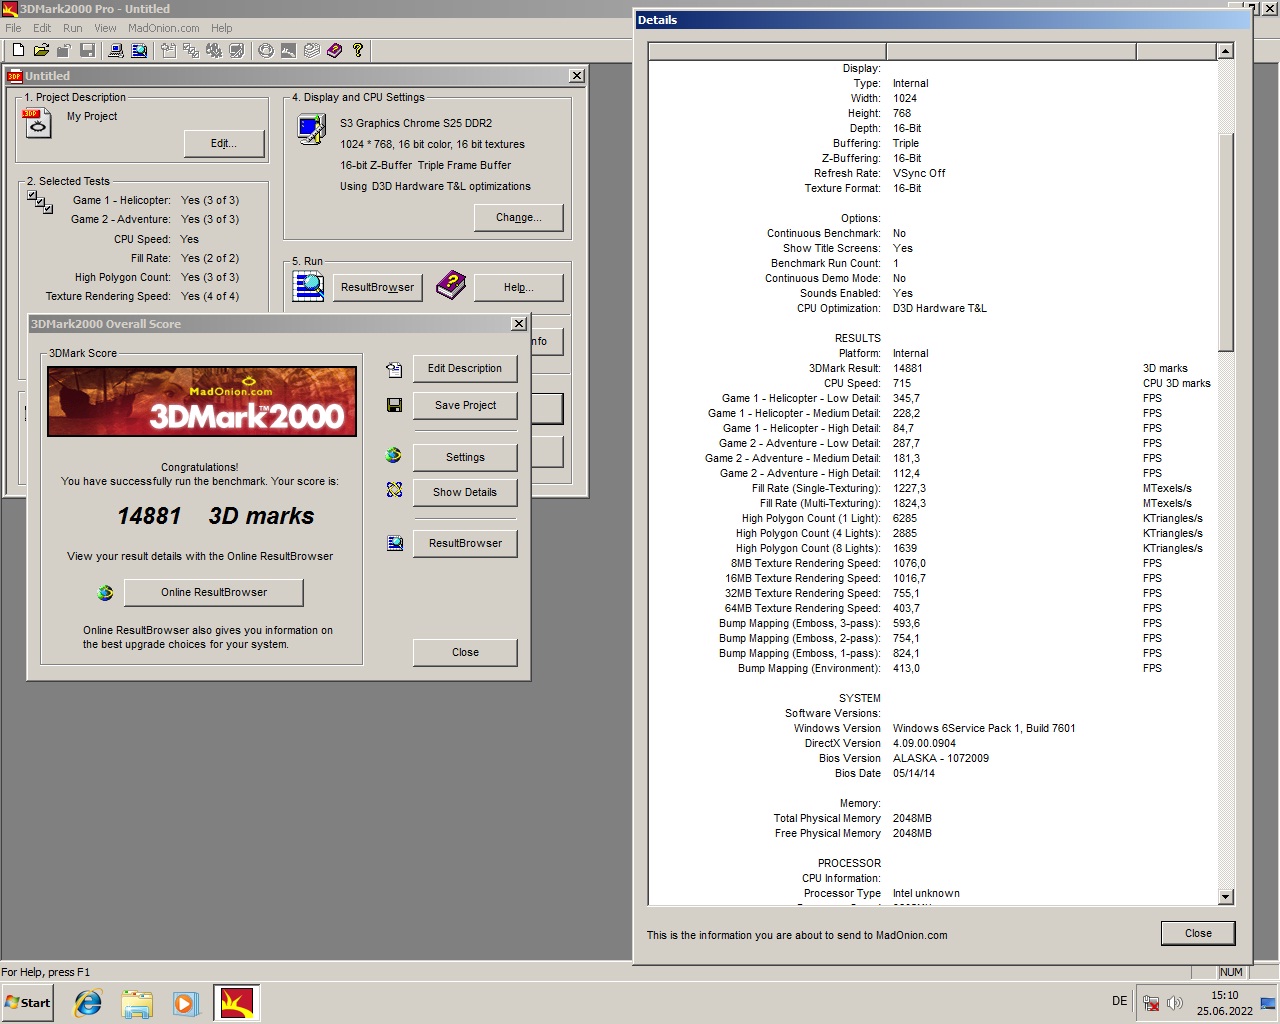Click the Selected Tests checkmarks icon
This screenshot has width=1280, height=1024.
(40, 202)
